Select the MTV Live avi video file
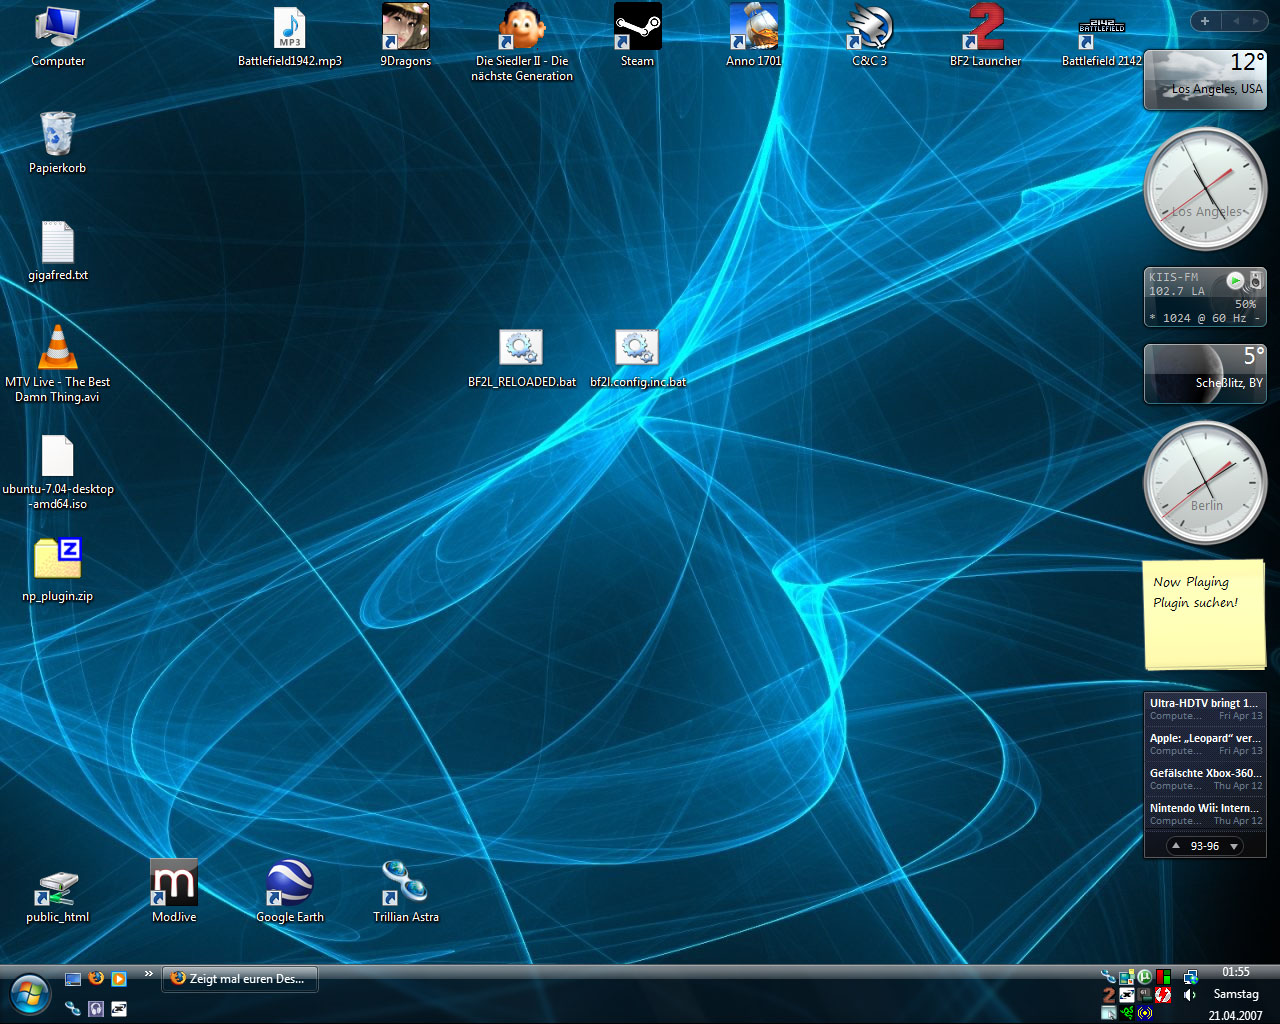1280x1024 pixels. (58, 364)
